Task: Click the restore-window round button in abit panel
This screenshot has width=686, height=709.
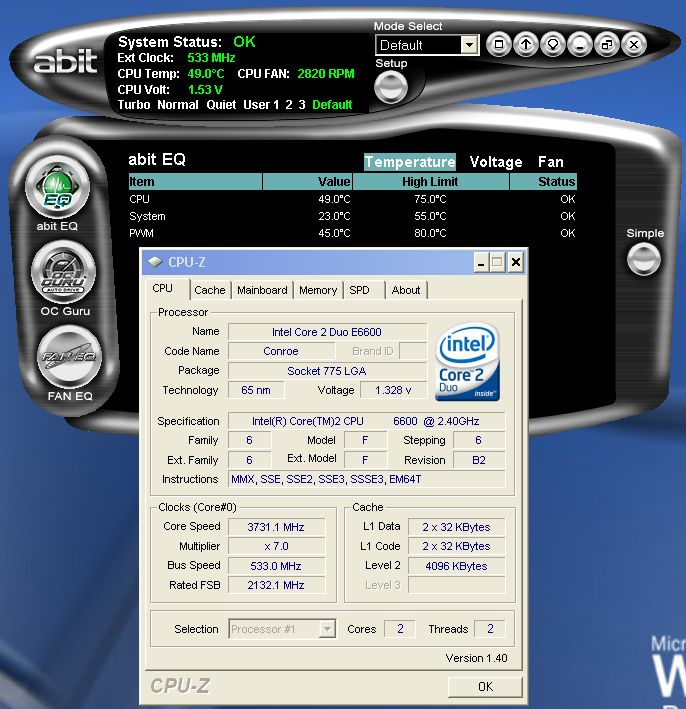Action: 607,44
